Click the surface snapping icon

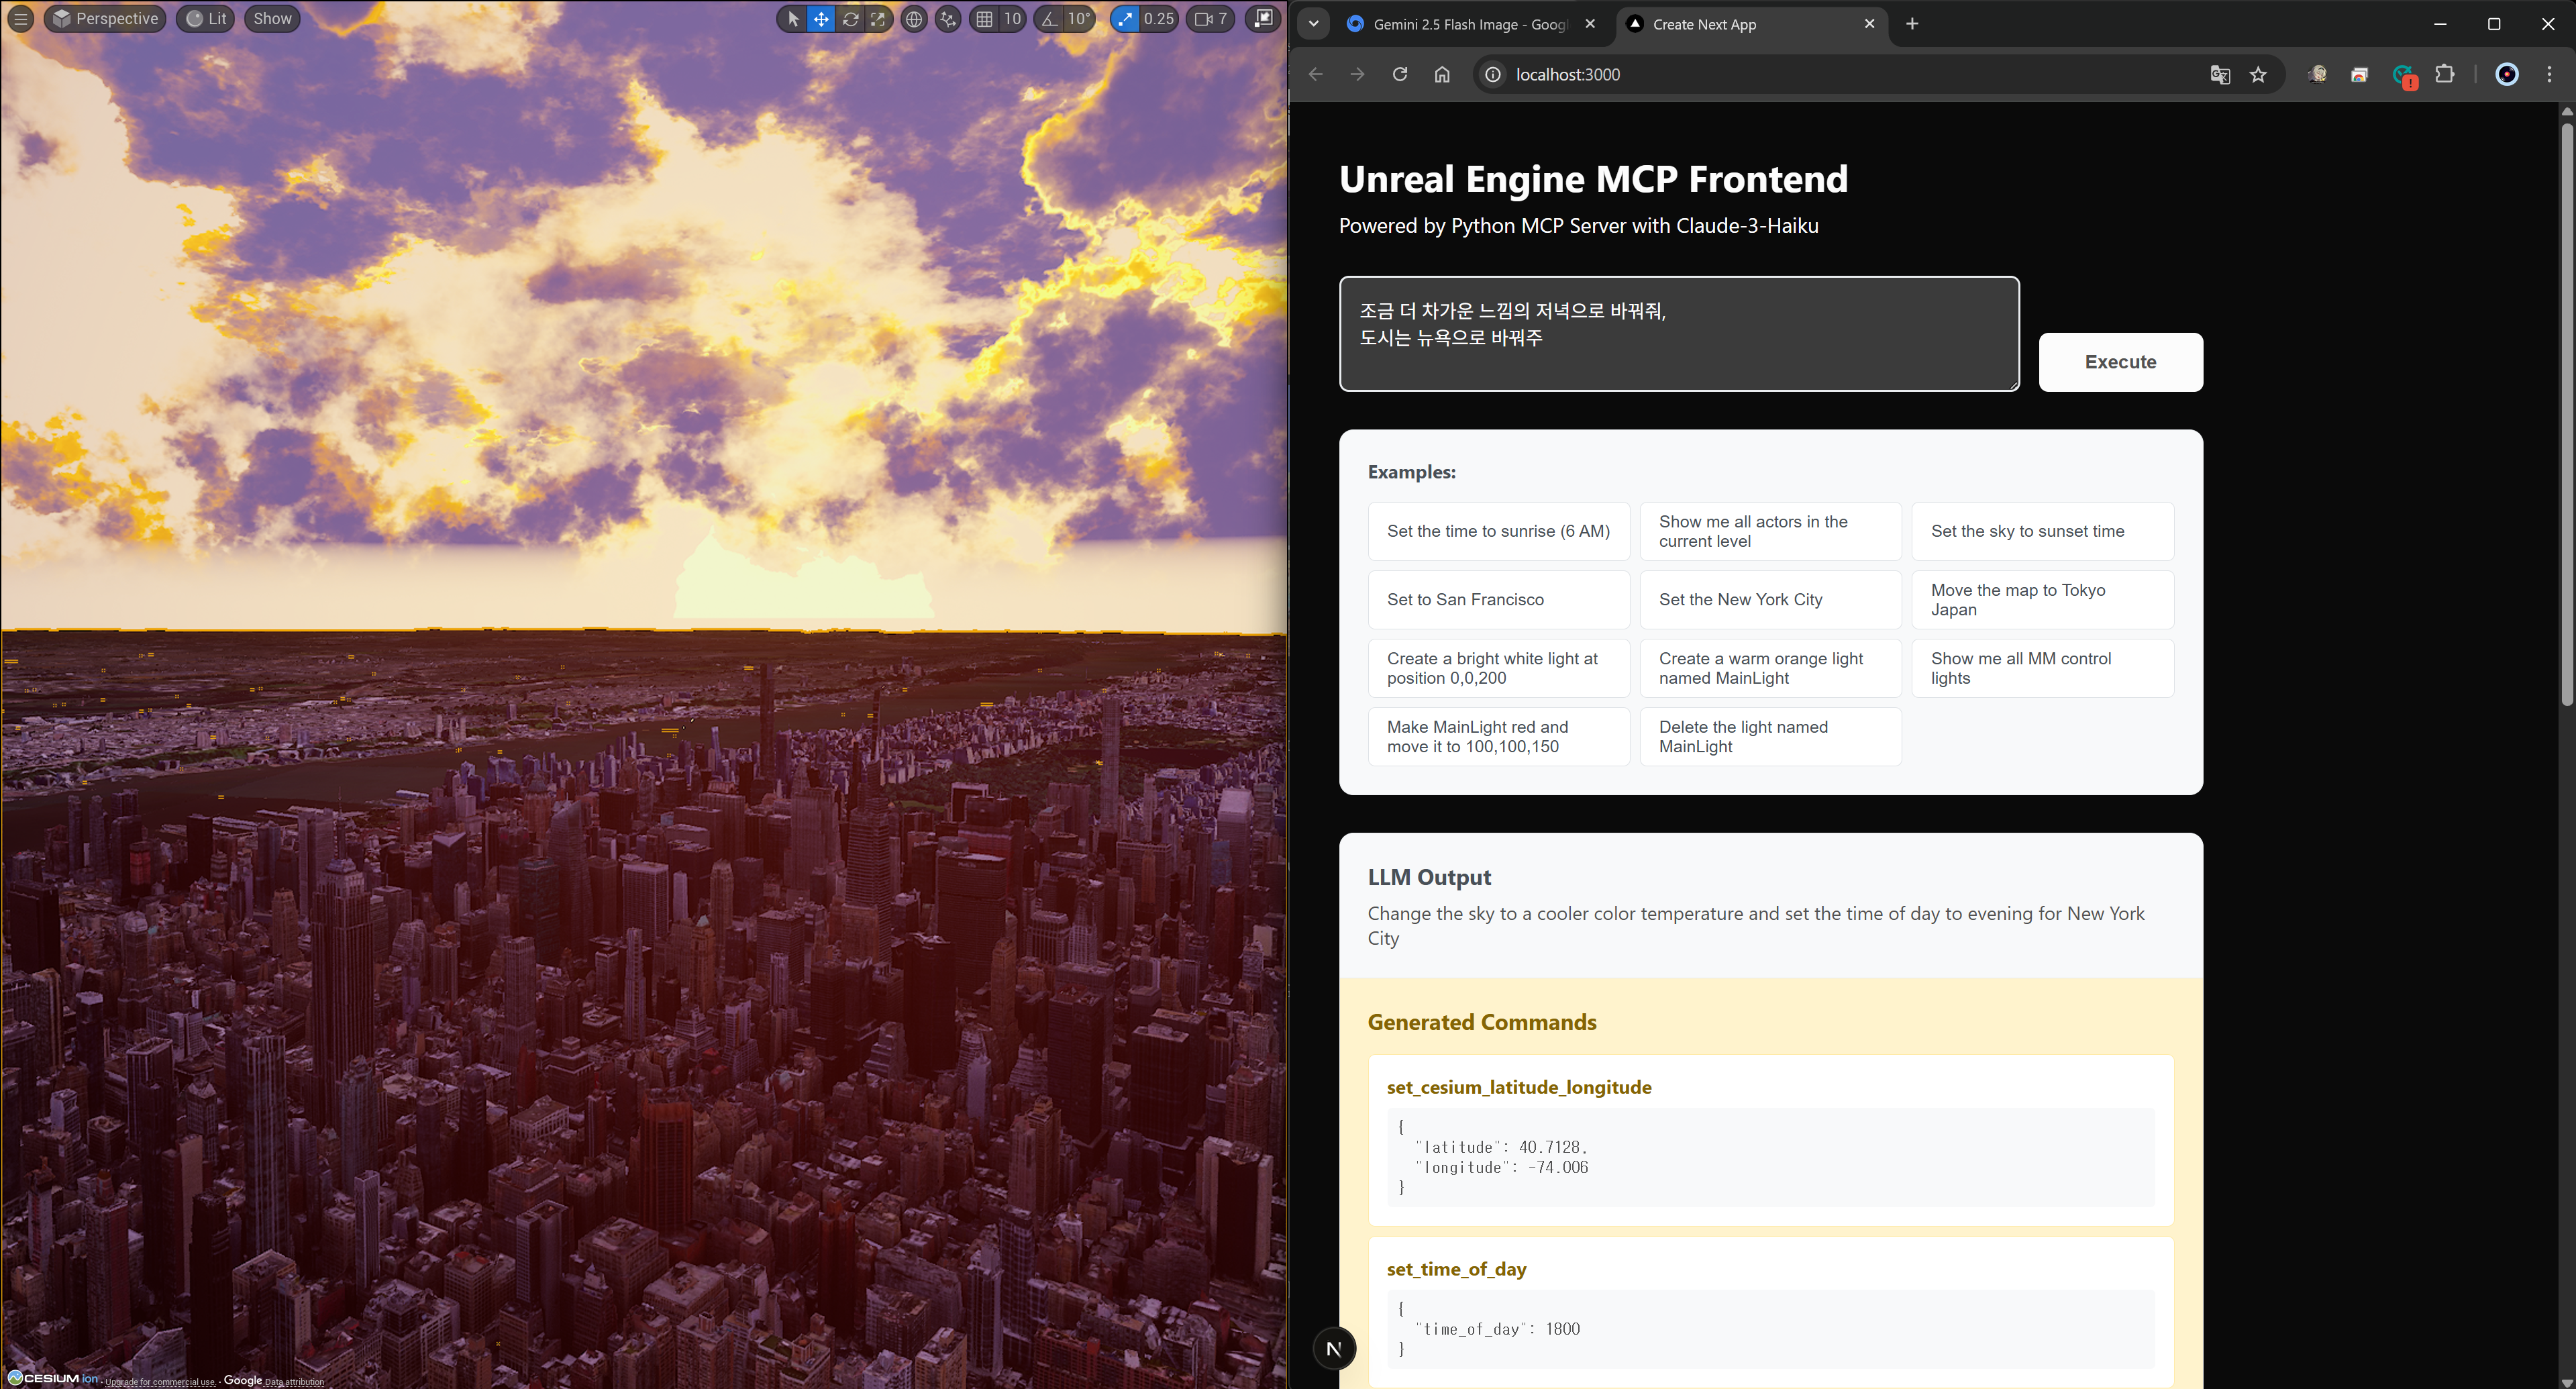tap(947, 18)
